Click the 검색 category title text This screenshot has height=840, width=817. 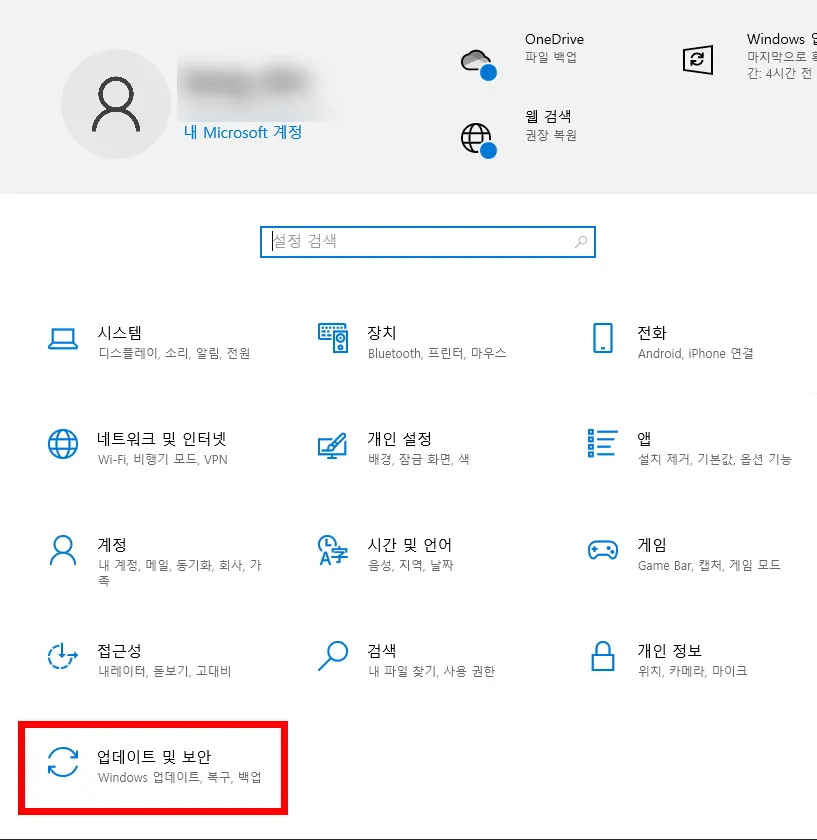pos(382,651)
